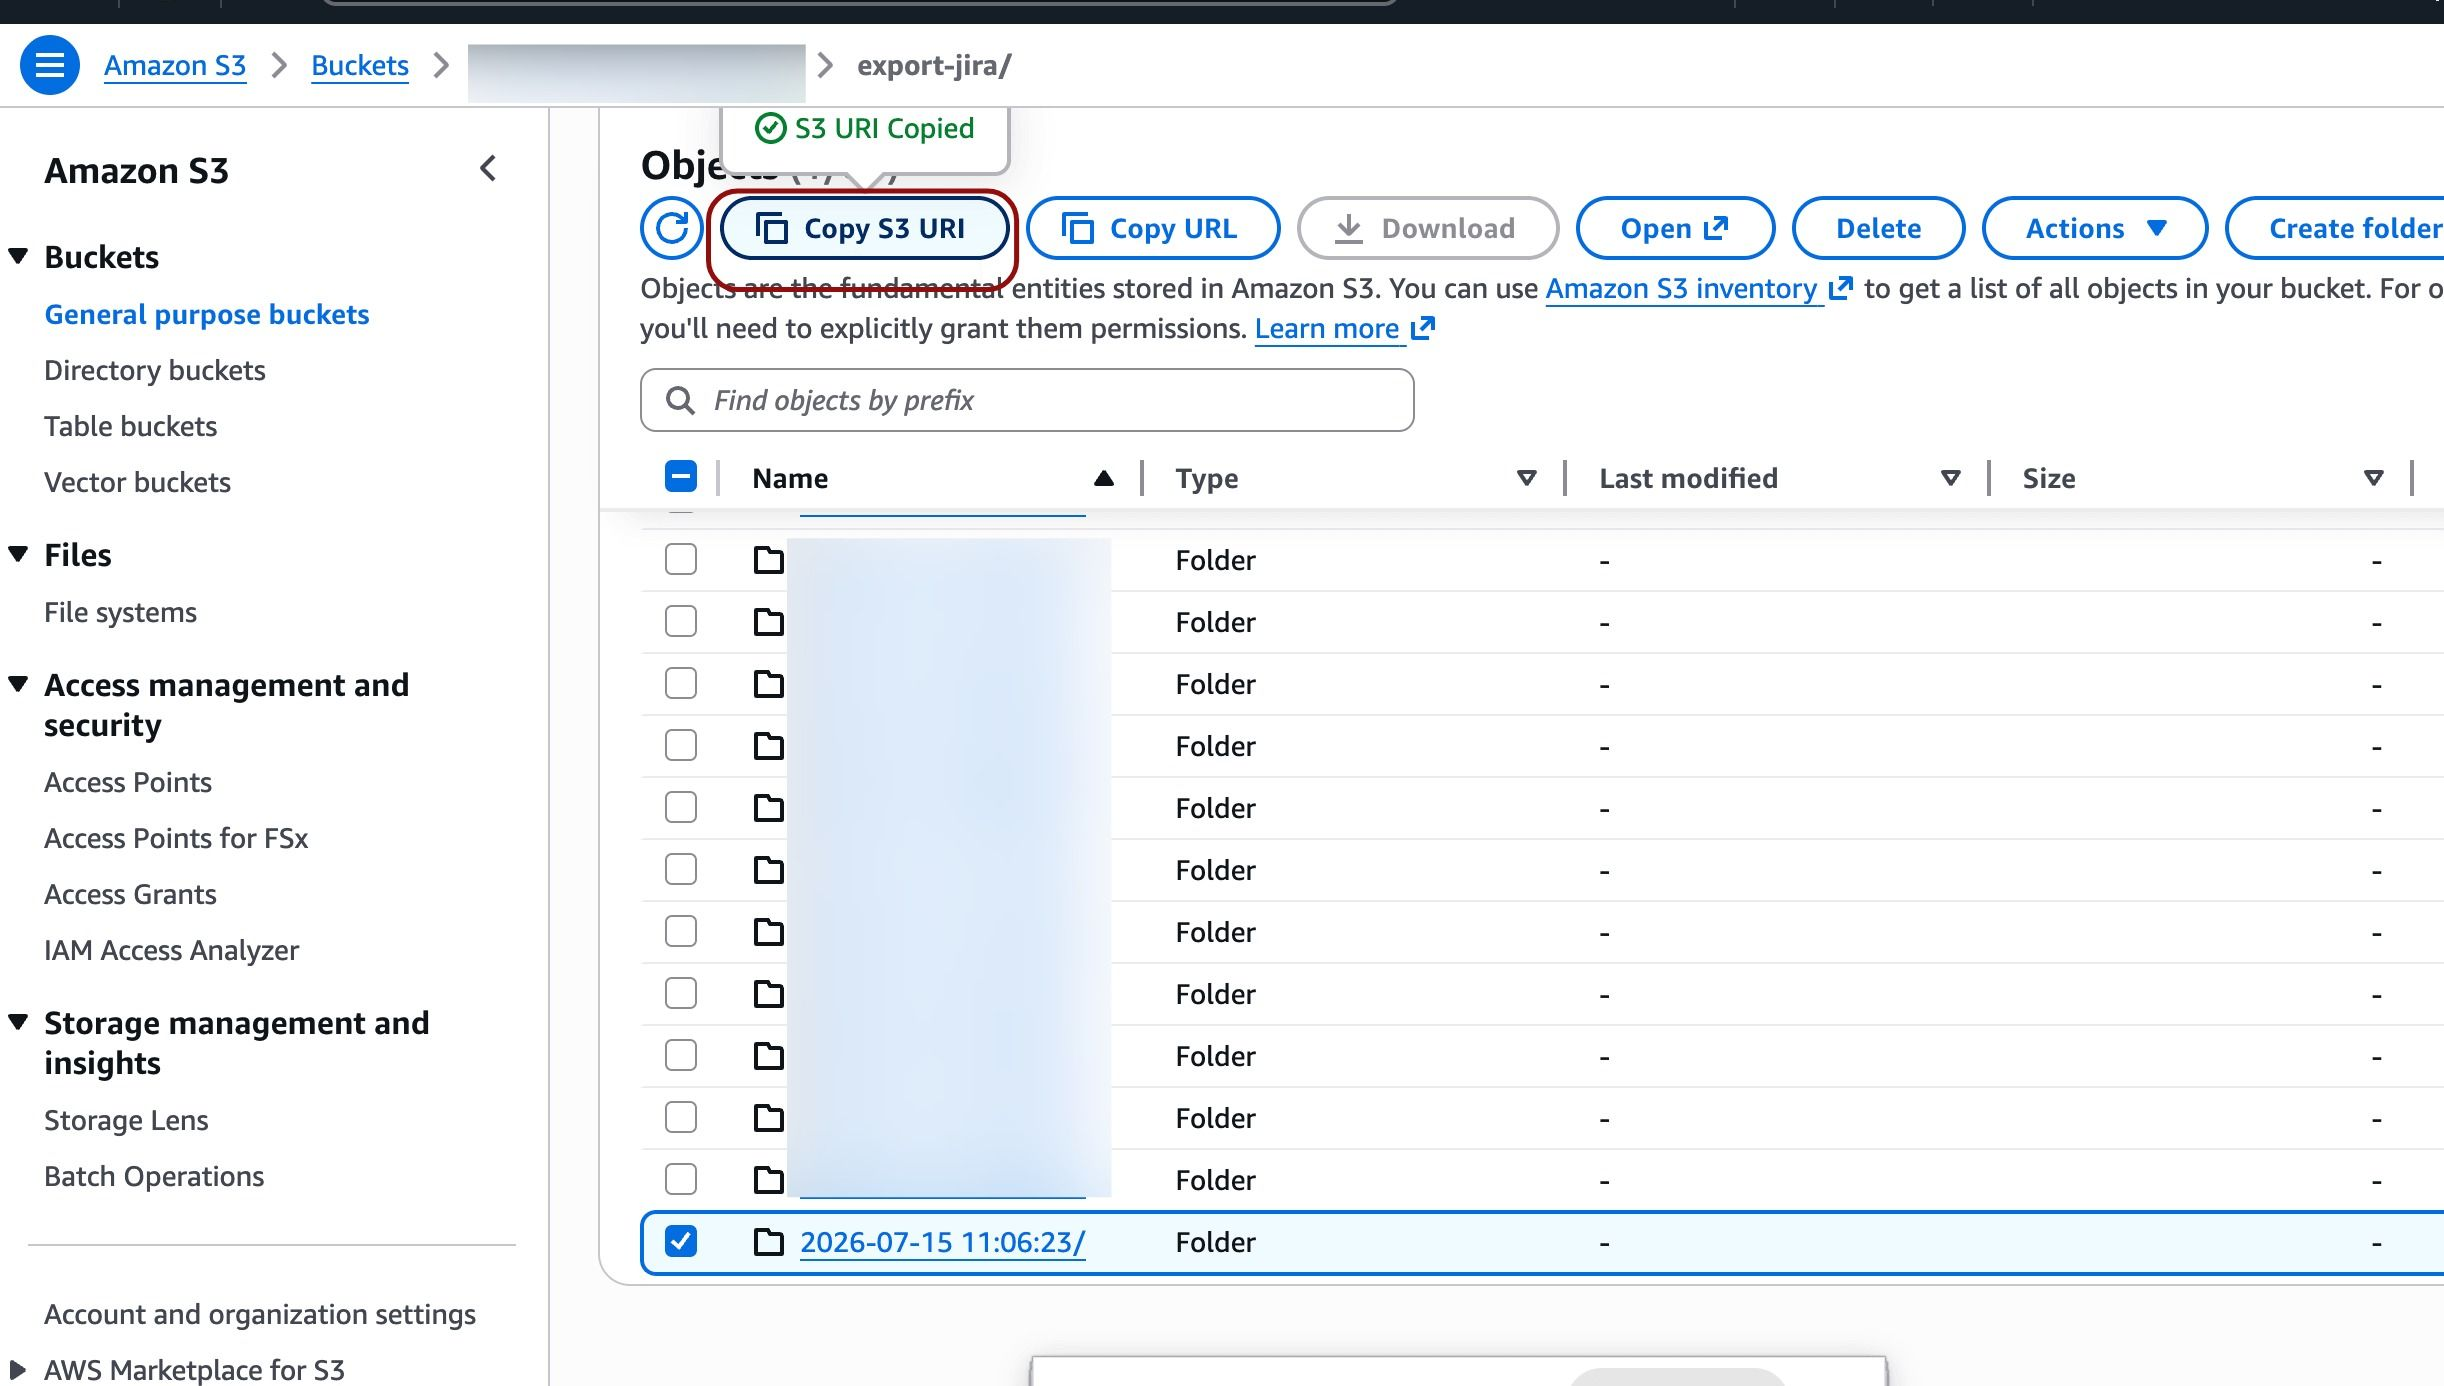Open Batch Operations in sidebar
Screen dimensions: 2444x1386
point(154,1176)
